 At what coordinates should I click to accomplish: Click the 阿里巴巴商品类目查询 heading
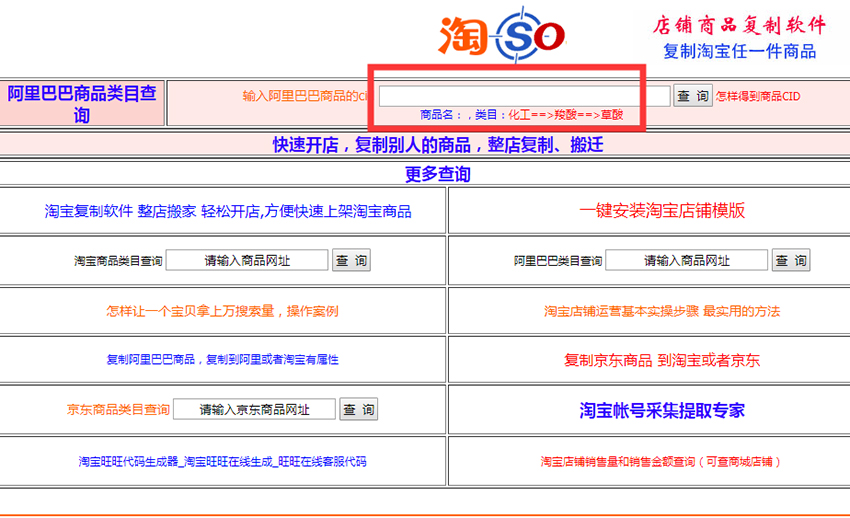82,103
